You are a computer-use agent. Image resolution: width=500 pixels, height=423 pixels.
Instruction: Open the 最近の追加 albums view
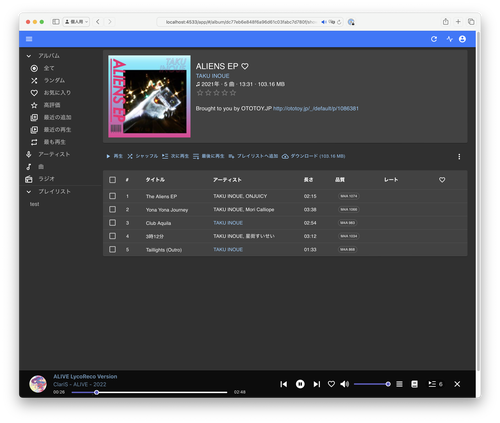coord(57,117)
